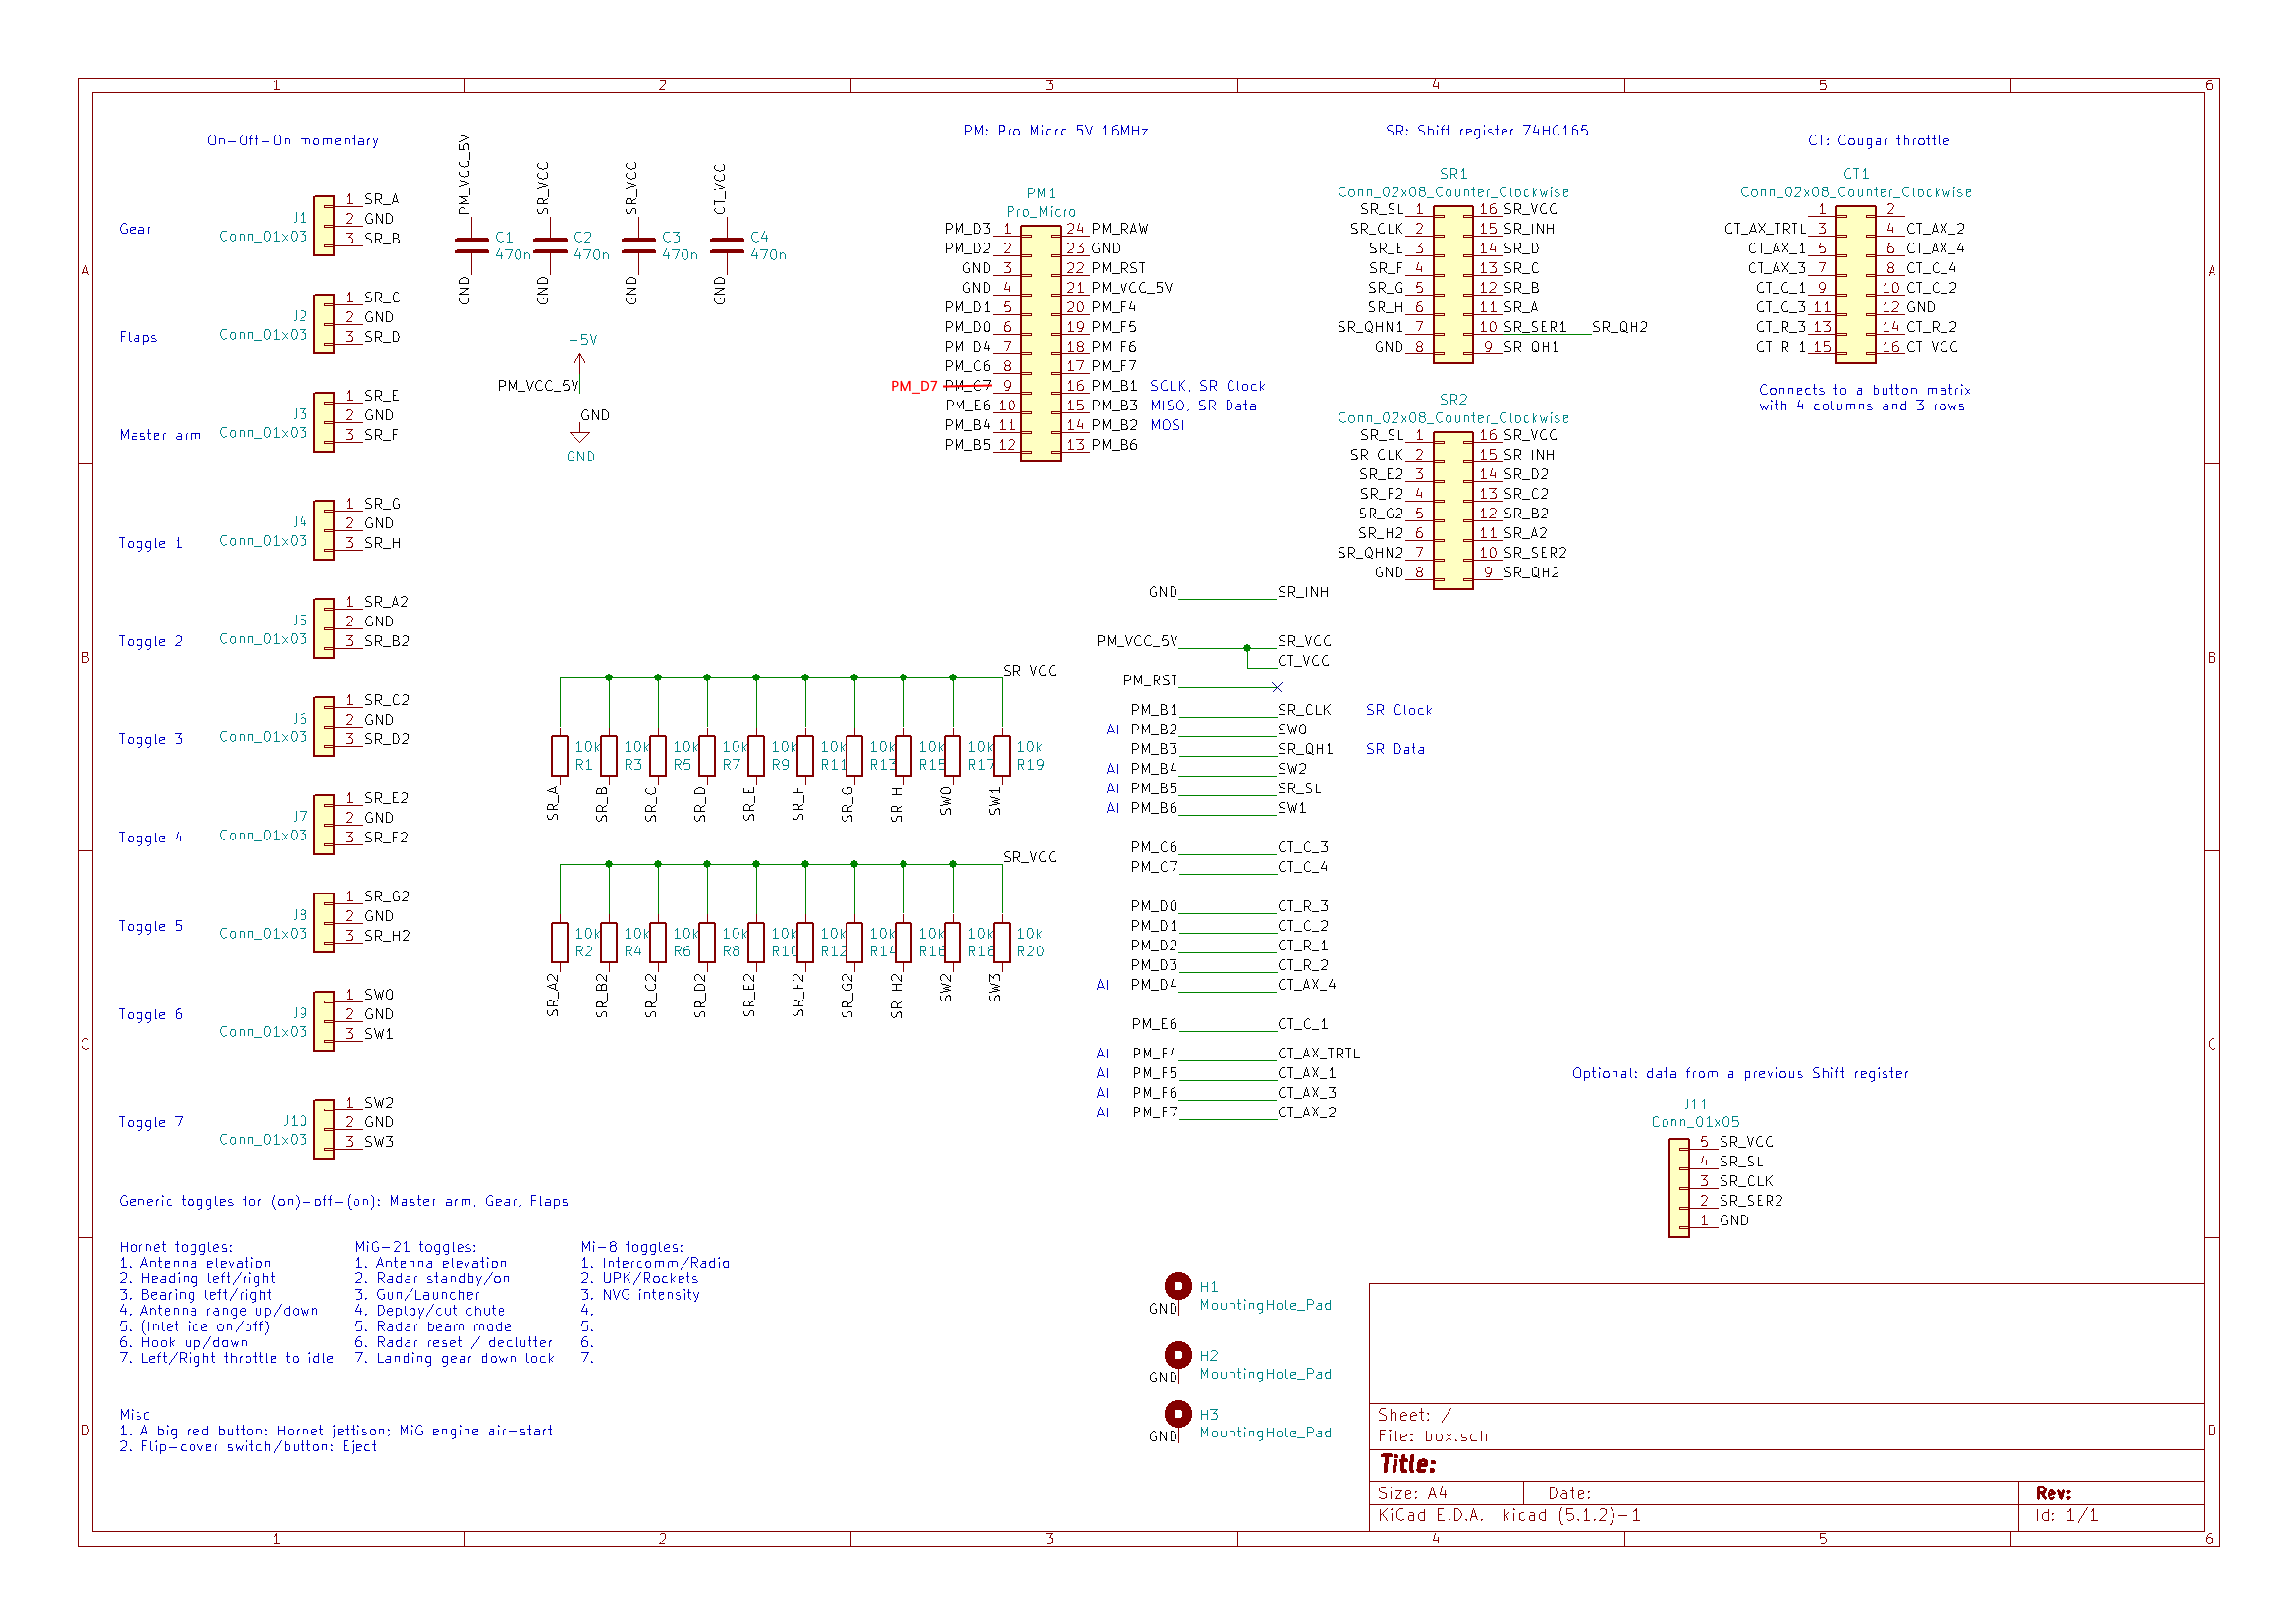
Task: Click the MOSI annotation next to PM_B2
Action: coord(1167,425)
